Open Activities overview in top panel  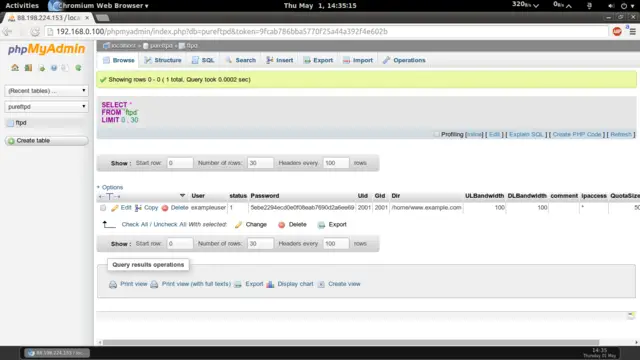pyautogui.click(x=22, y=6)
